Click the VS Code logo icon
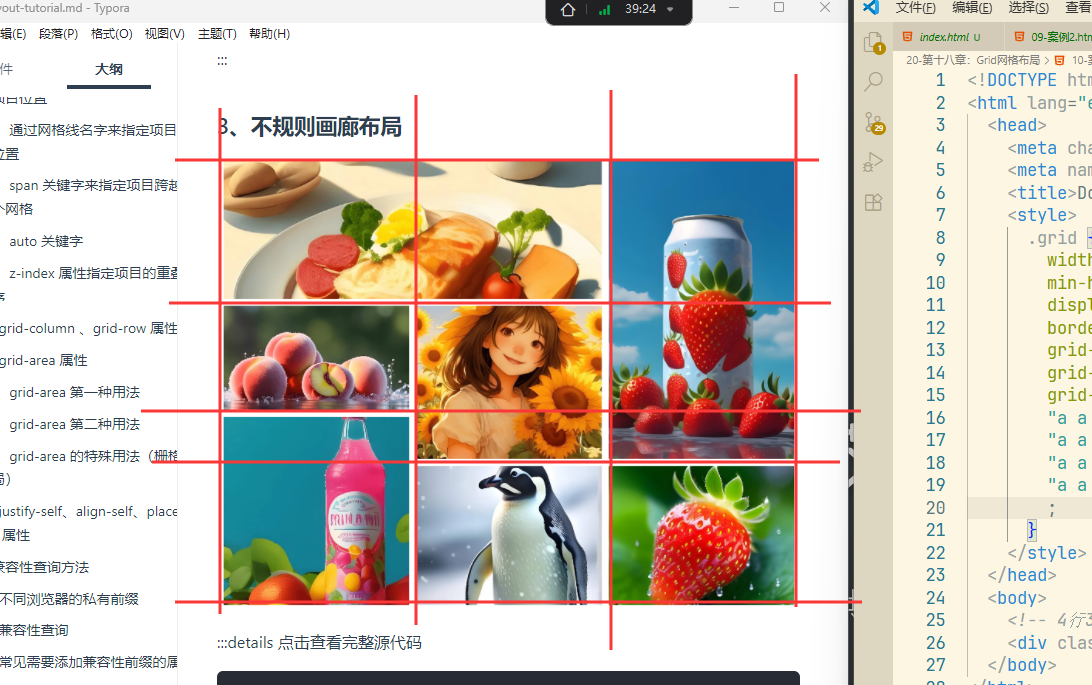 (x=870, y=8)
